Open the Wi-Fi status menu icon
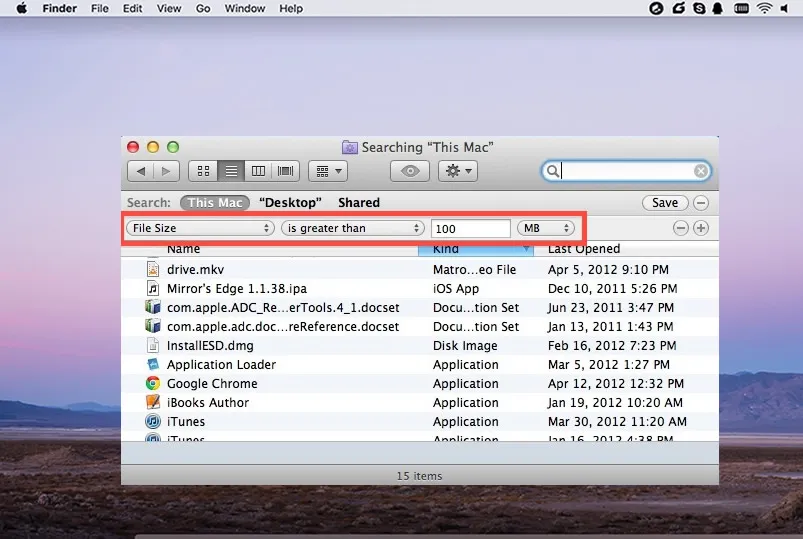The height and width of the screenshot is (539, 803). click(x=764, y=8)
